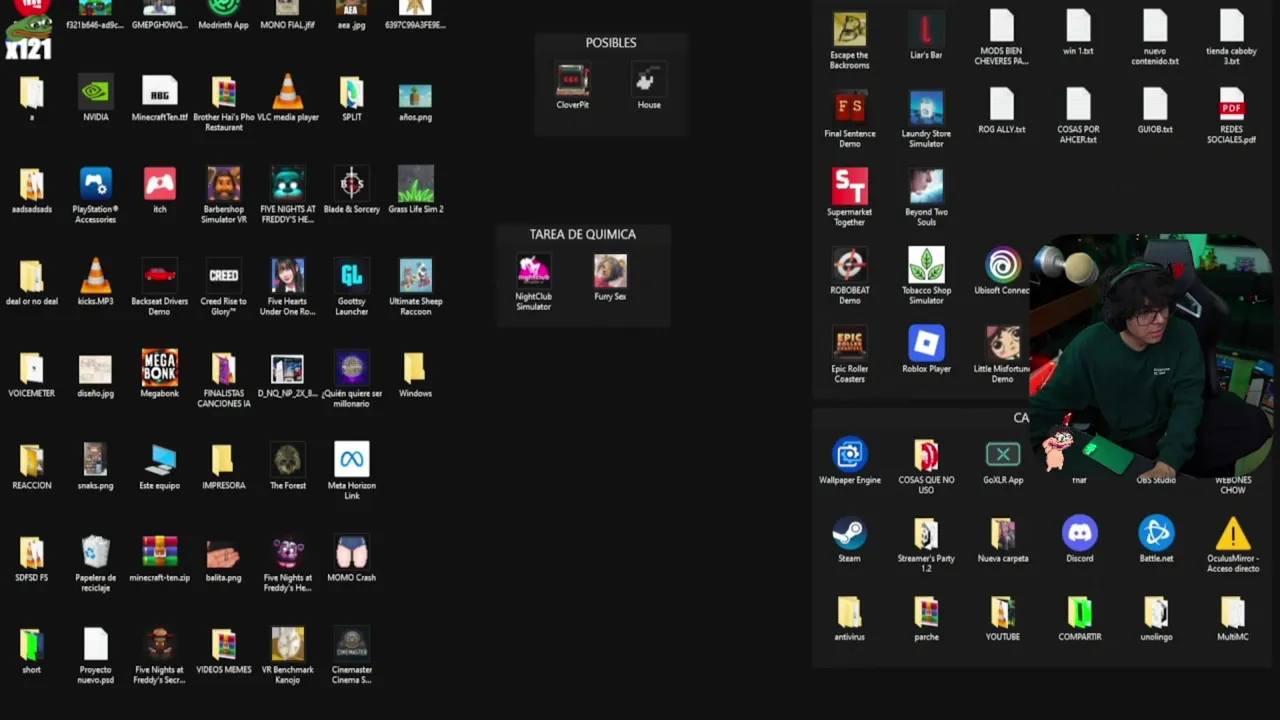Launch Barbershop Simulator VR icon
This screenshot has height=720, width=1280.
point(224,185)
